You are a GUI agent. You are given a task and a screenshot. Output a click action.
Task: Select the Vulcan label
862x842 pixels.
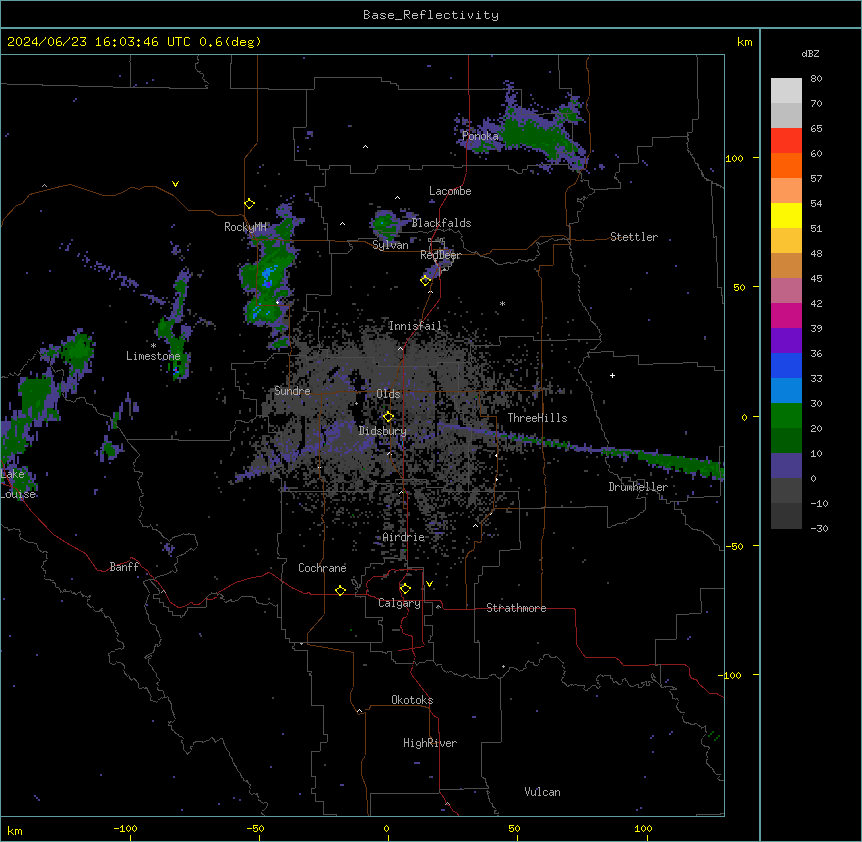pos(542,792)
